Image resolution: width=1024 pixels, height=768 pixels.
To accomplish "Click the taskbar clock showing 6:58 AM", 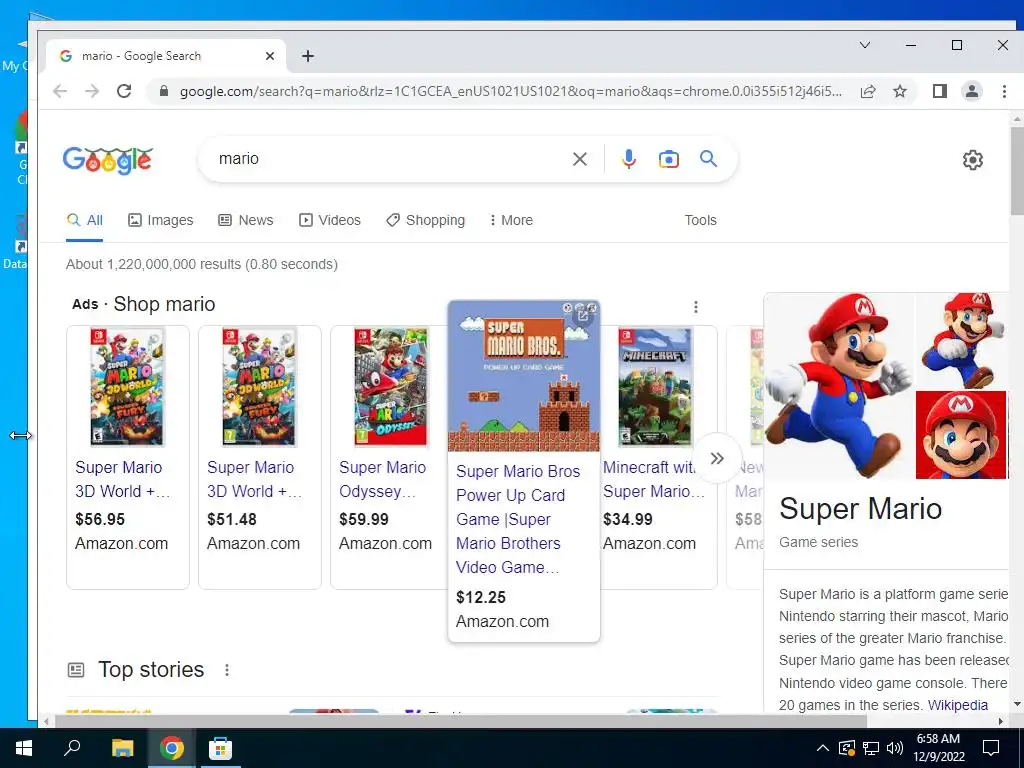I will click(938, 748).
